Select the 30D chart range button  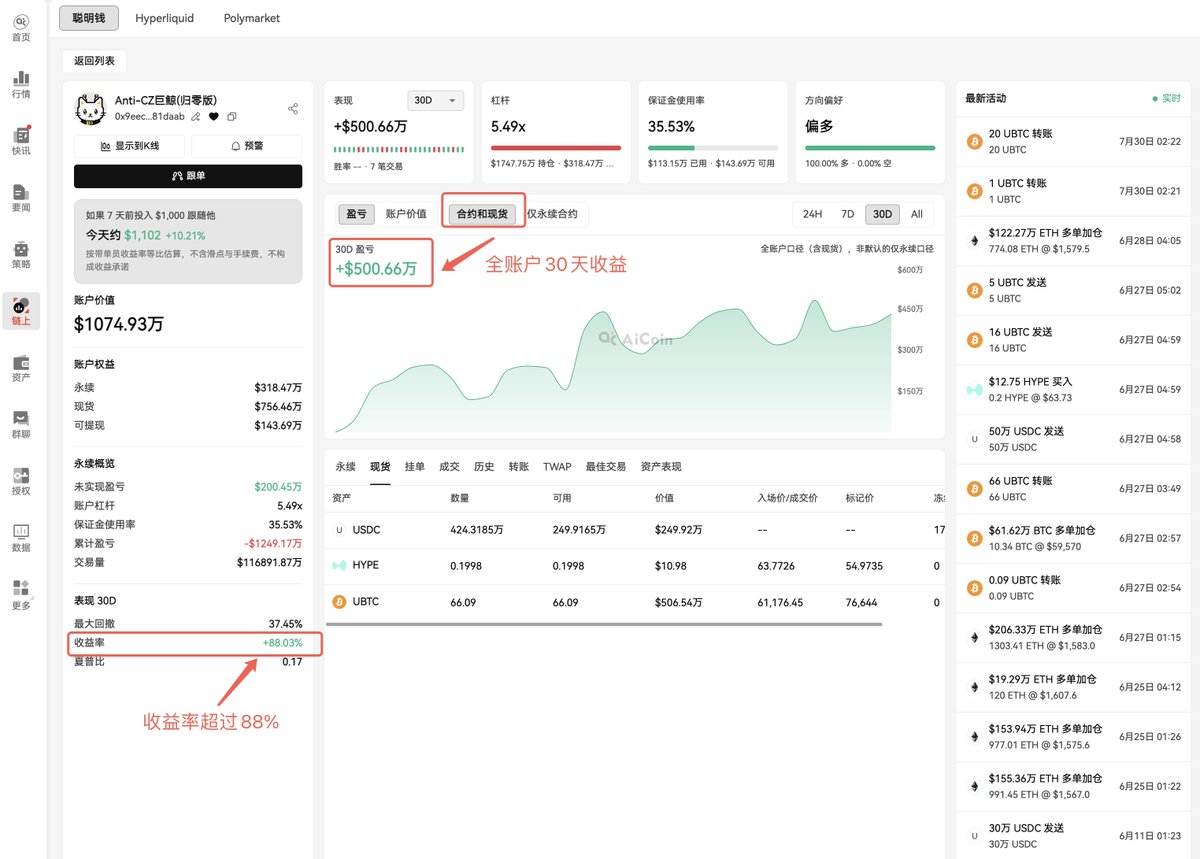tap(882, 214)
